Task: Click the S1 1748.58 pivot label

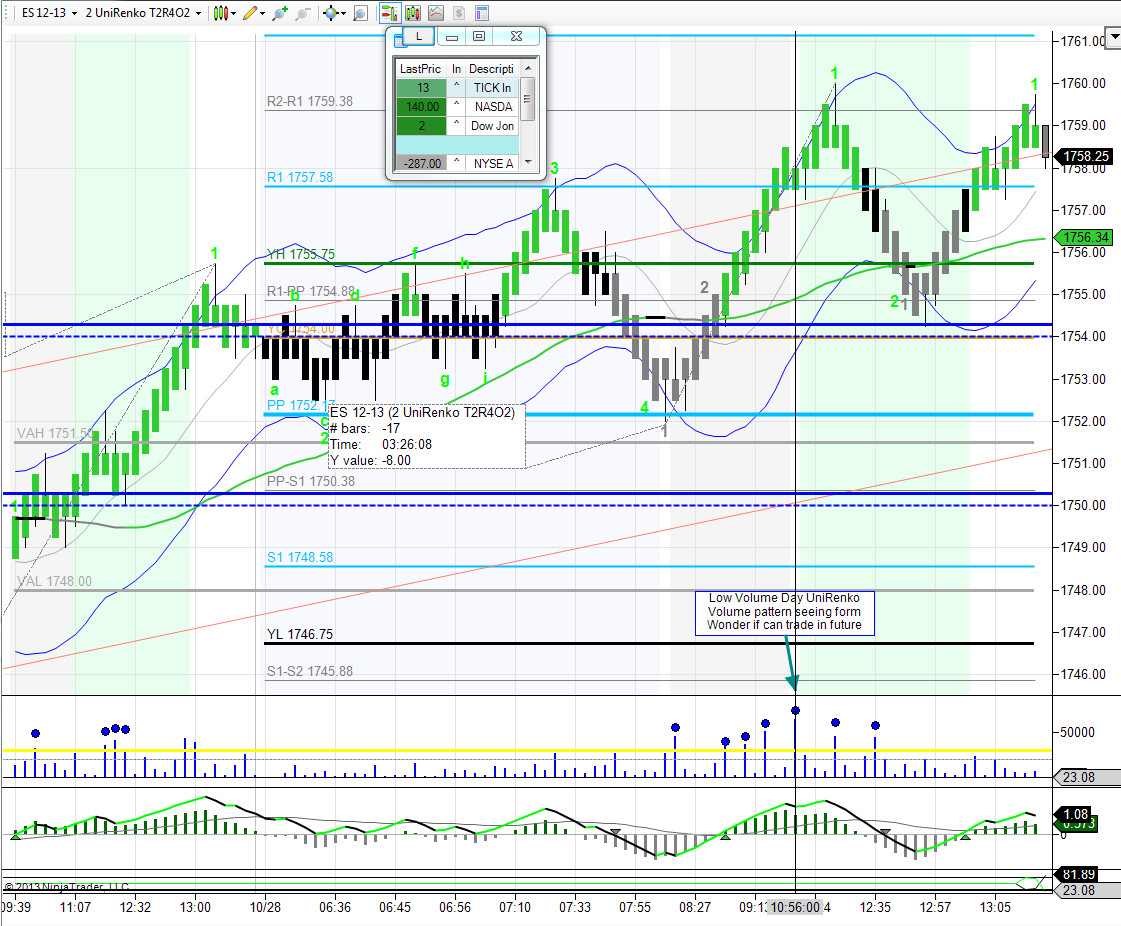Action: [x=300, y=557]
